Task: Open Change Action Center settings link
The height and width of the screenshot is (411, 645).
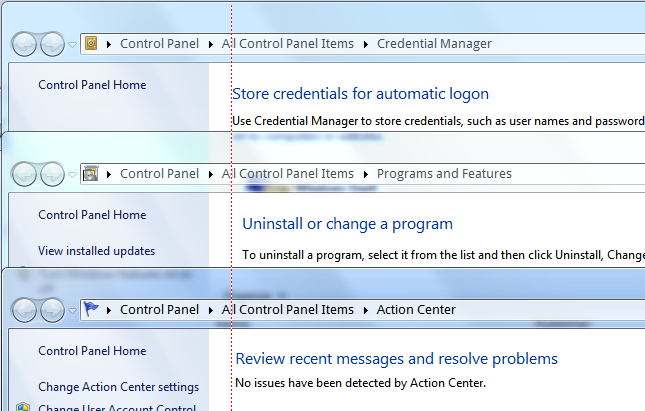Action: click(x=118, y=387)
